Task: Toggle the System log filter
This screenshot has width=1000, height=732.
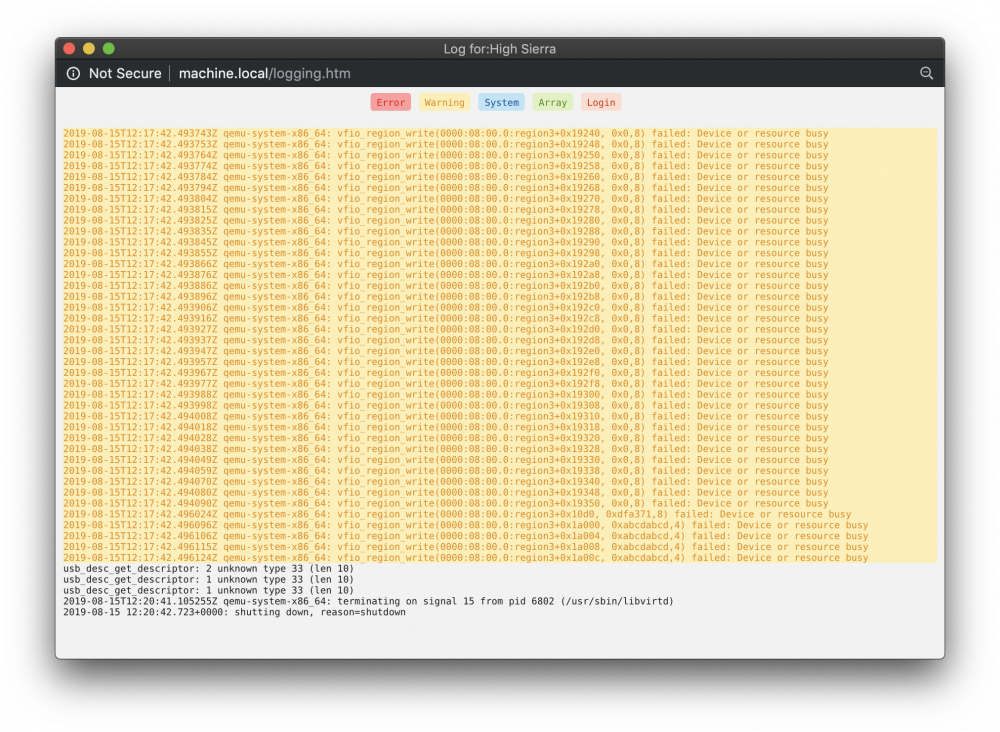Action: pos(501,103)
